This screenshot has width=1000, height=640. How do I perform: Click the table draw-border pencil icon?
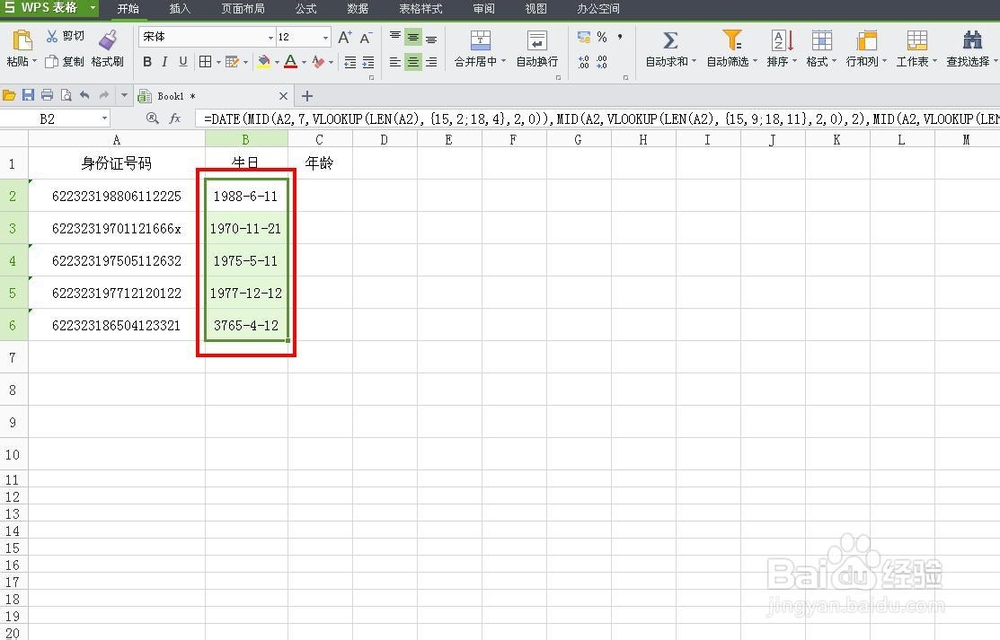[232, 62]
